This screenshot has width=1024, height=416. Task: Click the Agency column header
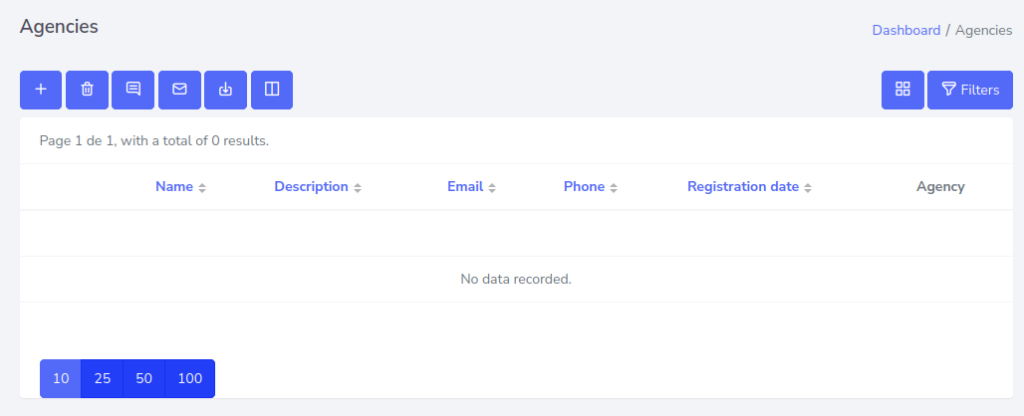point(940,187)
